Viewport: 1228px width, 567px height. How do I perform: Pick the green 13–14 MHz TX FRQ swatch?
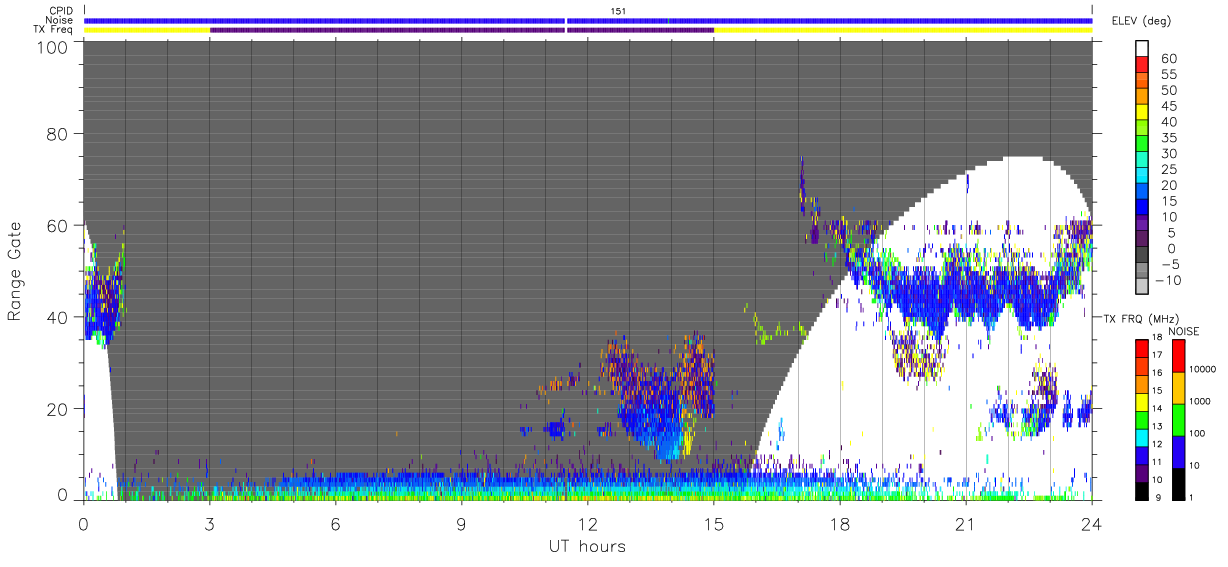pyautogui.click(x=1143, y=420)
